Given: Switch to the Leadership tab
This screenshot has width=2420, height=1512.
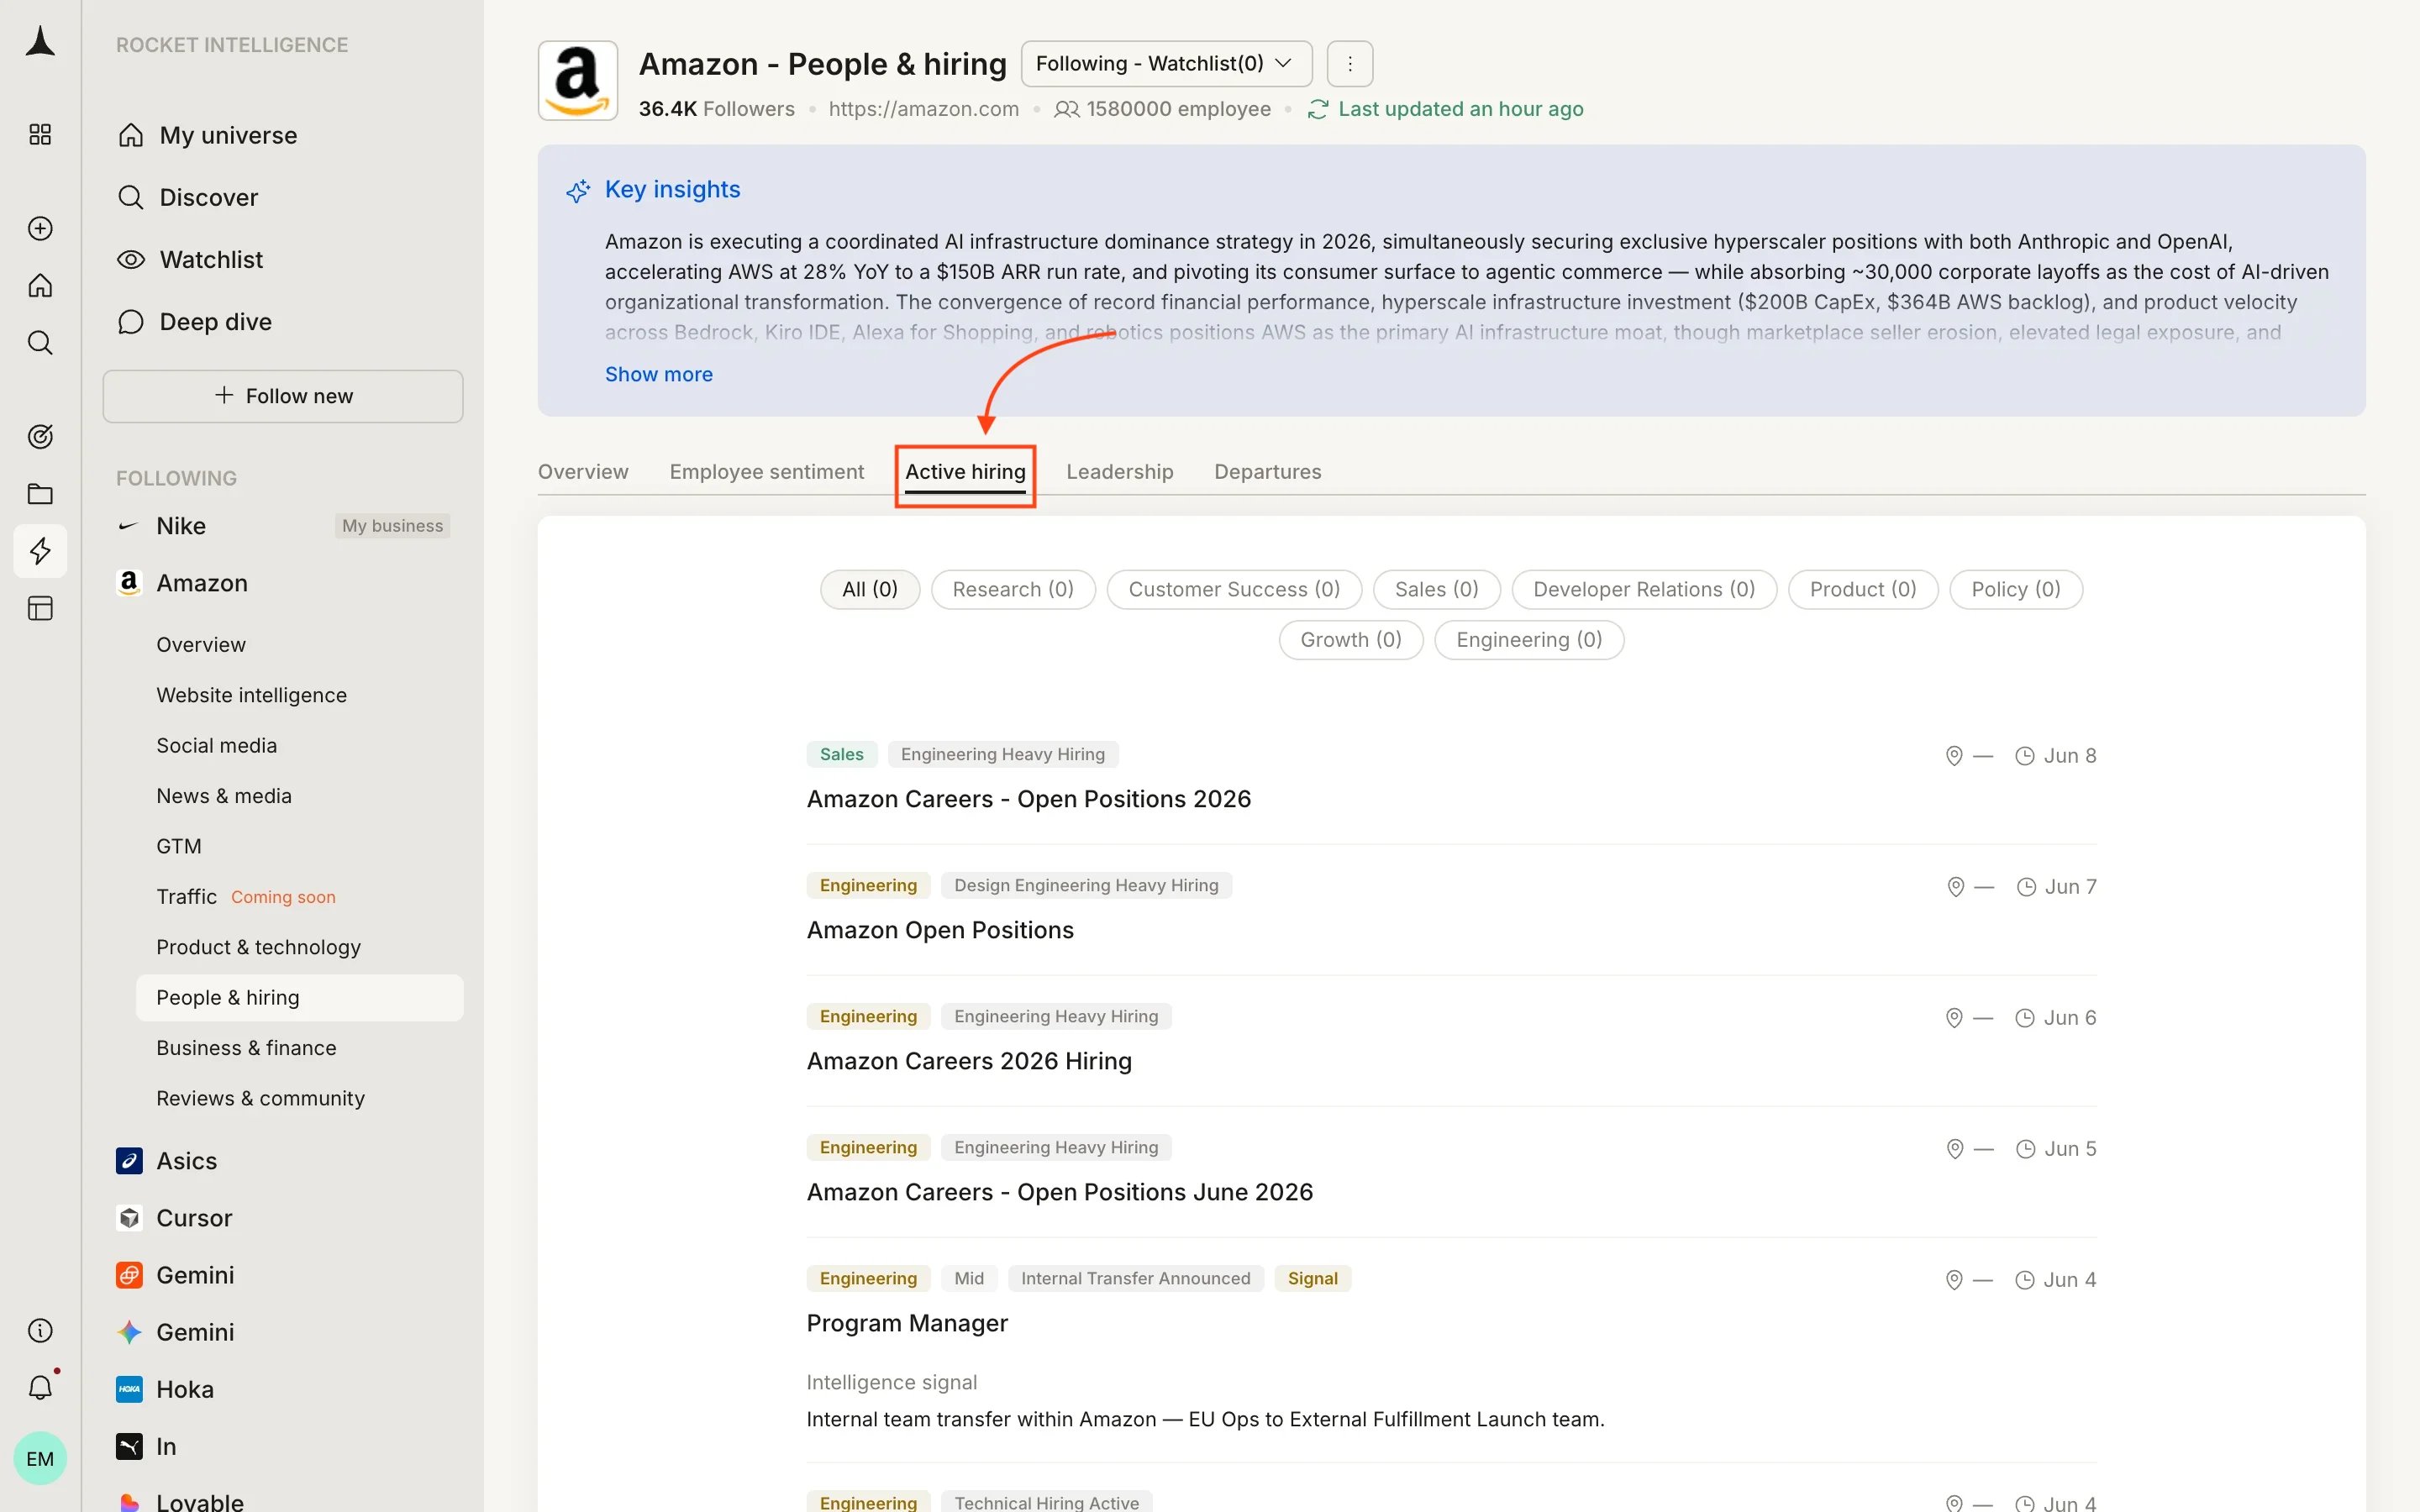Looking at the screenshot, I should pyautogui.click(x=1120, y=472).
